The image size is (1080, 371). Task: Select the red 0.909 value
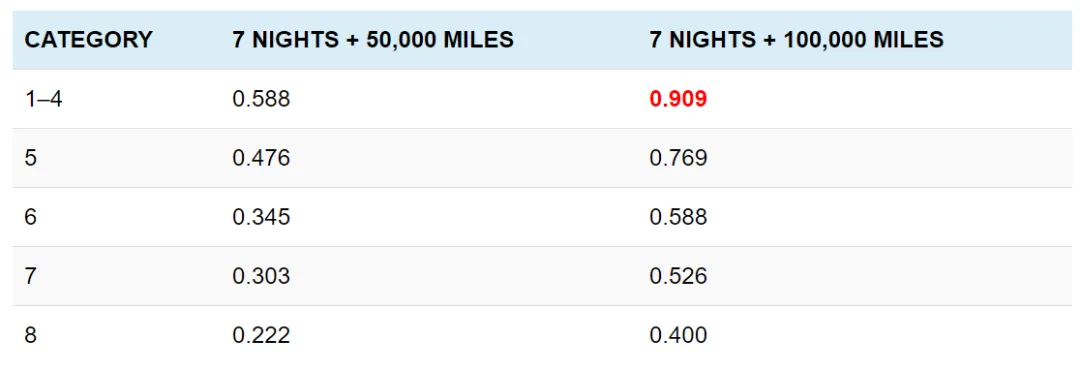(x=678, y=99)
